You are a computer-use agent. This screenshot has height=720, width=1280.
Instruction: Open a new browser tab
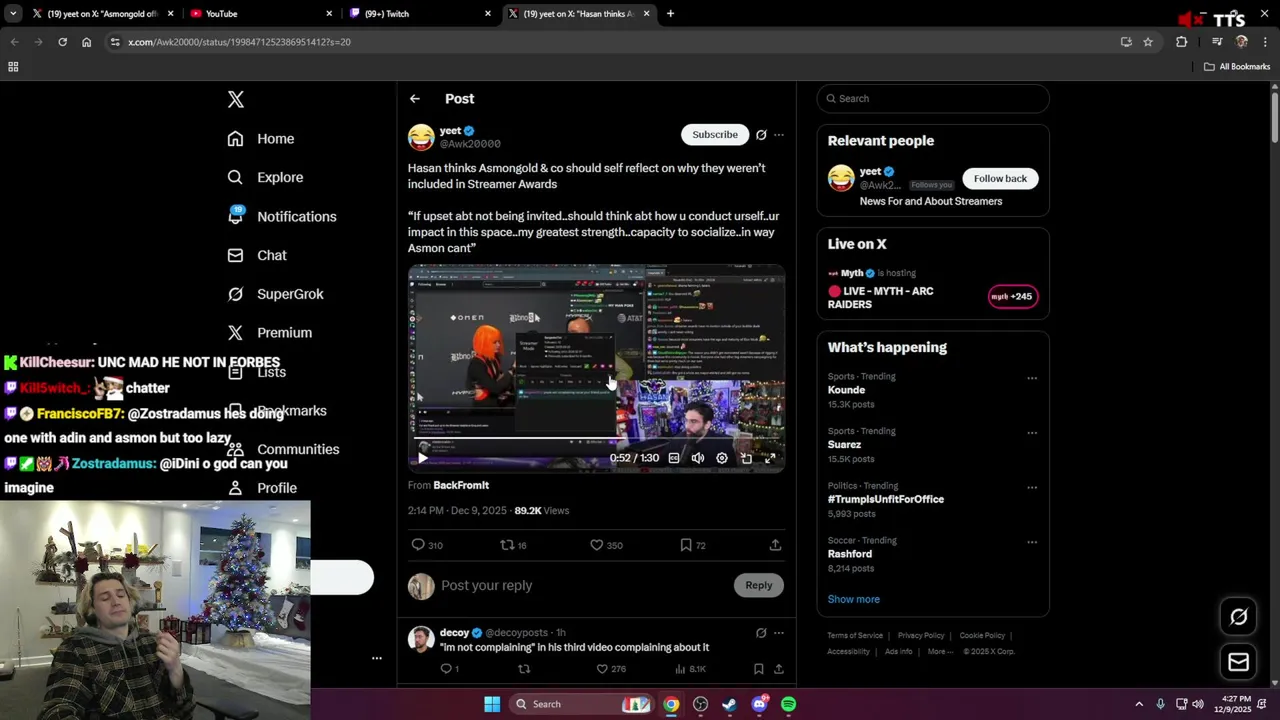[670, 14]
